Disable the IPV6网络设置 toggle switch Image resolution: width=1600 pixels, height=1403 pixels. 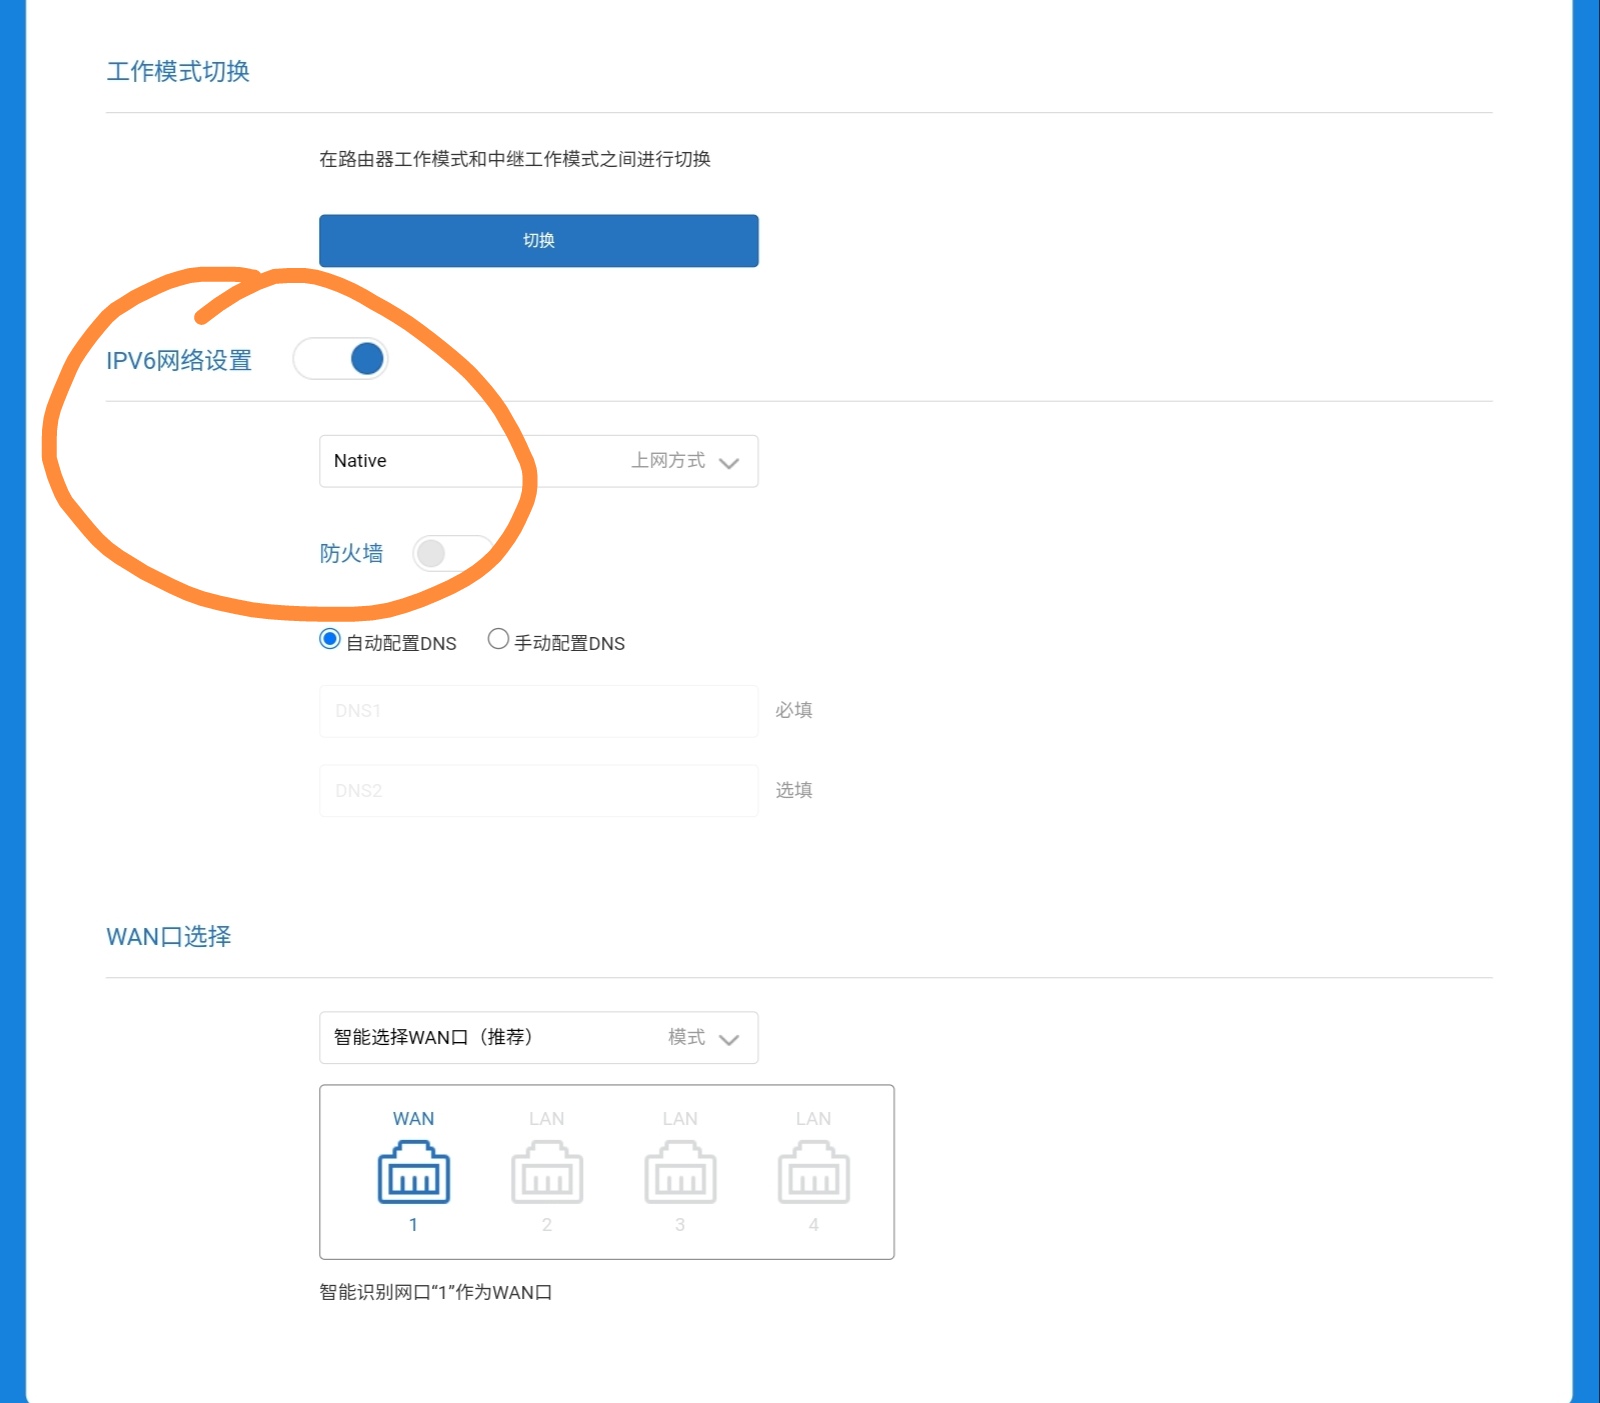341,359
